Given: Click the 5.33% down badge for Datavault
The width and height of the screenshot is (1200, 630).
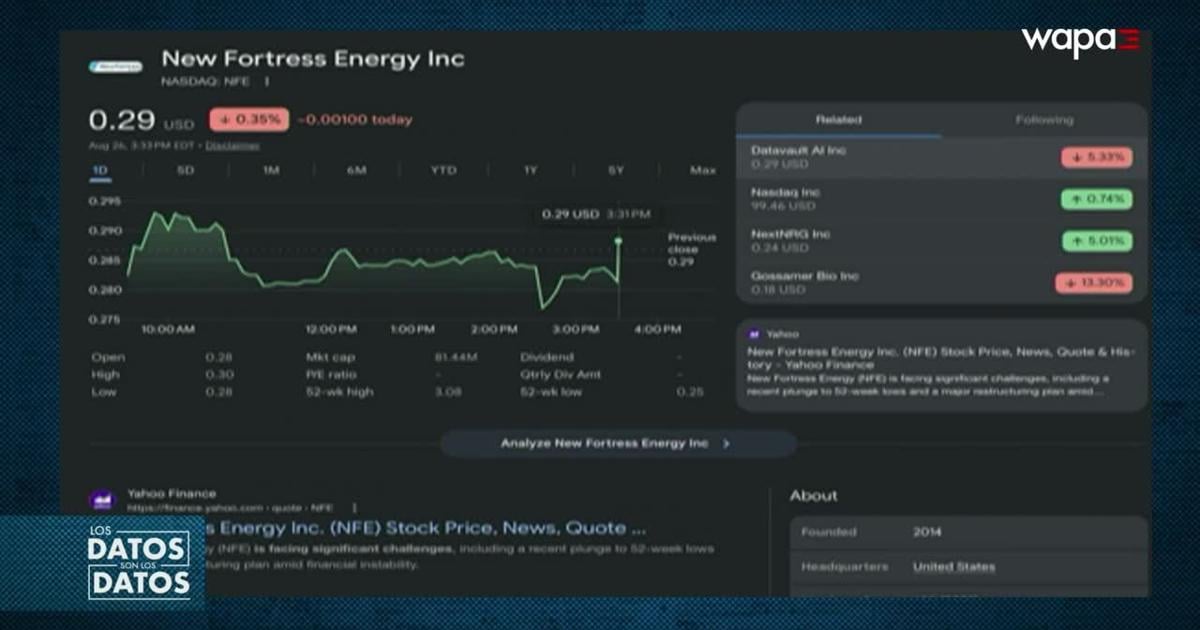Looking at the screenshot, I should click(x=1096, y=157).
